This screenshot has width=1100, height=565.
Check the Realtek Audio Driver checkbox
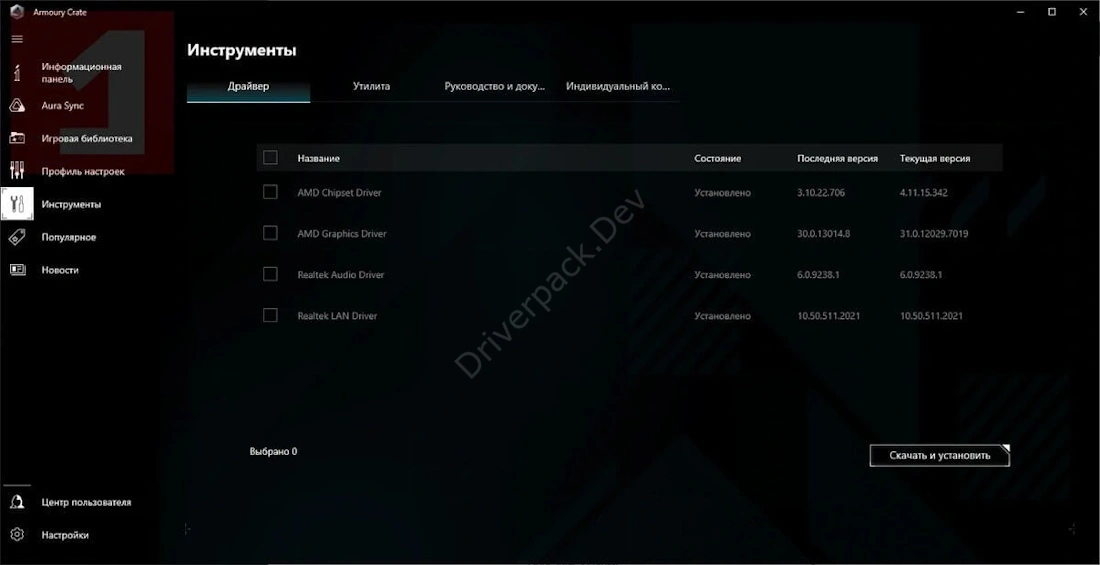click(270, 274)
